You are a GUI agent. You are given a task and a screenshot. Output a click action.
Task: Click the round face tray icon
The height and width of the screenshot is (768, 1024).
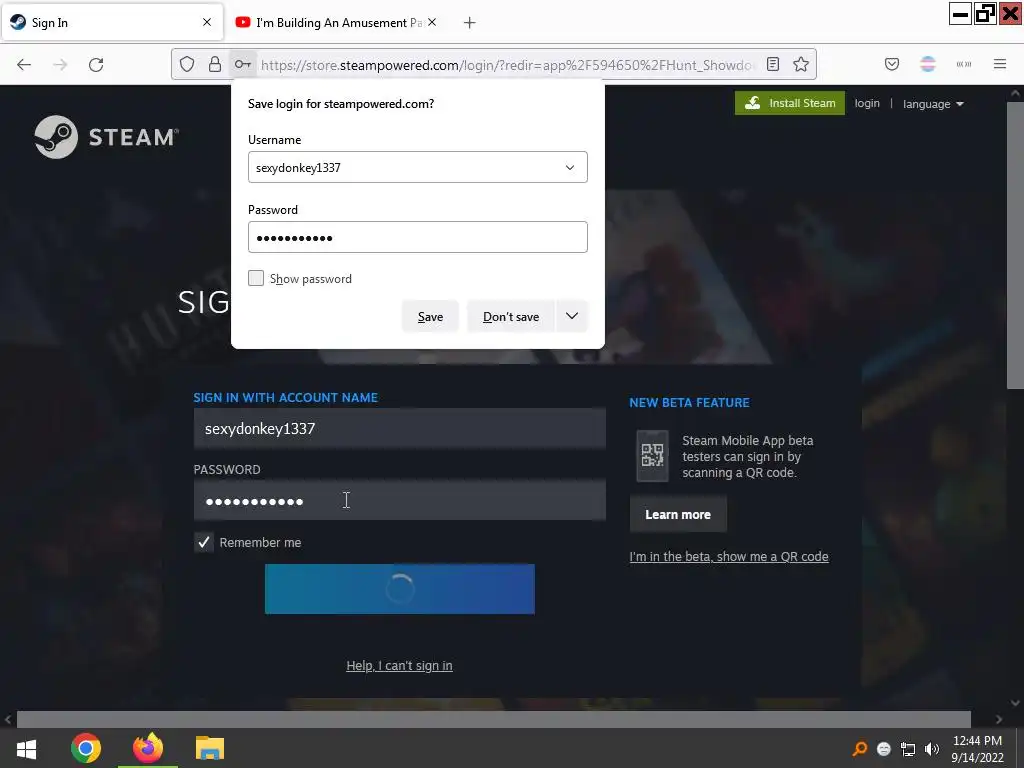884,749
